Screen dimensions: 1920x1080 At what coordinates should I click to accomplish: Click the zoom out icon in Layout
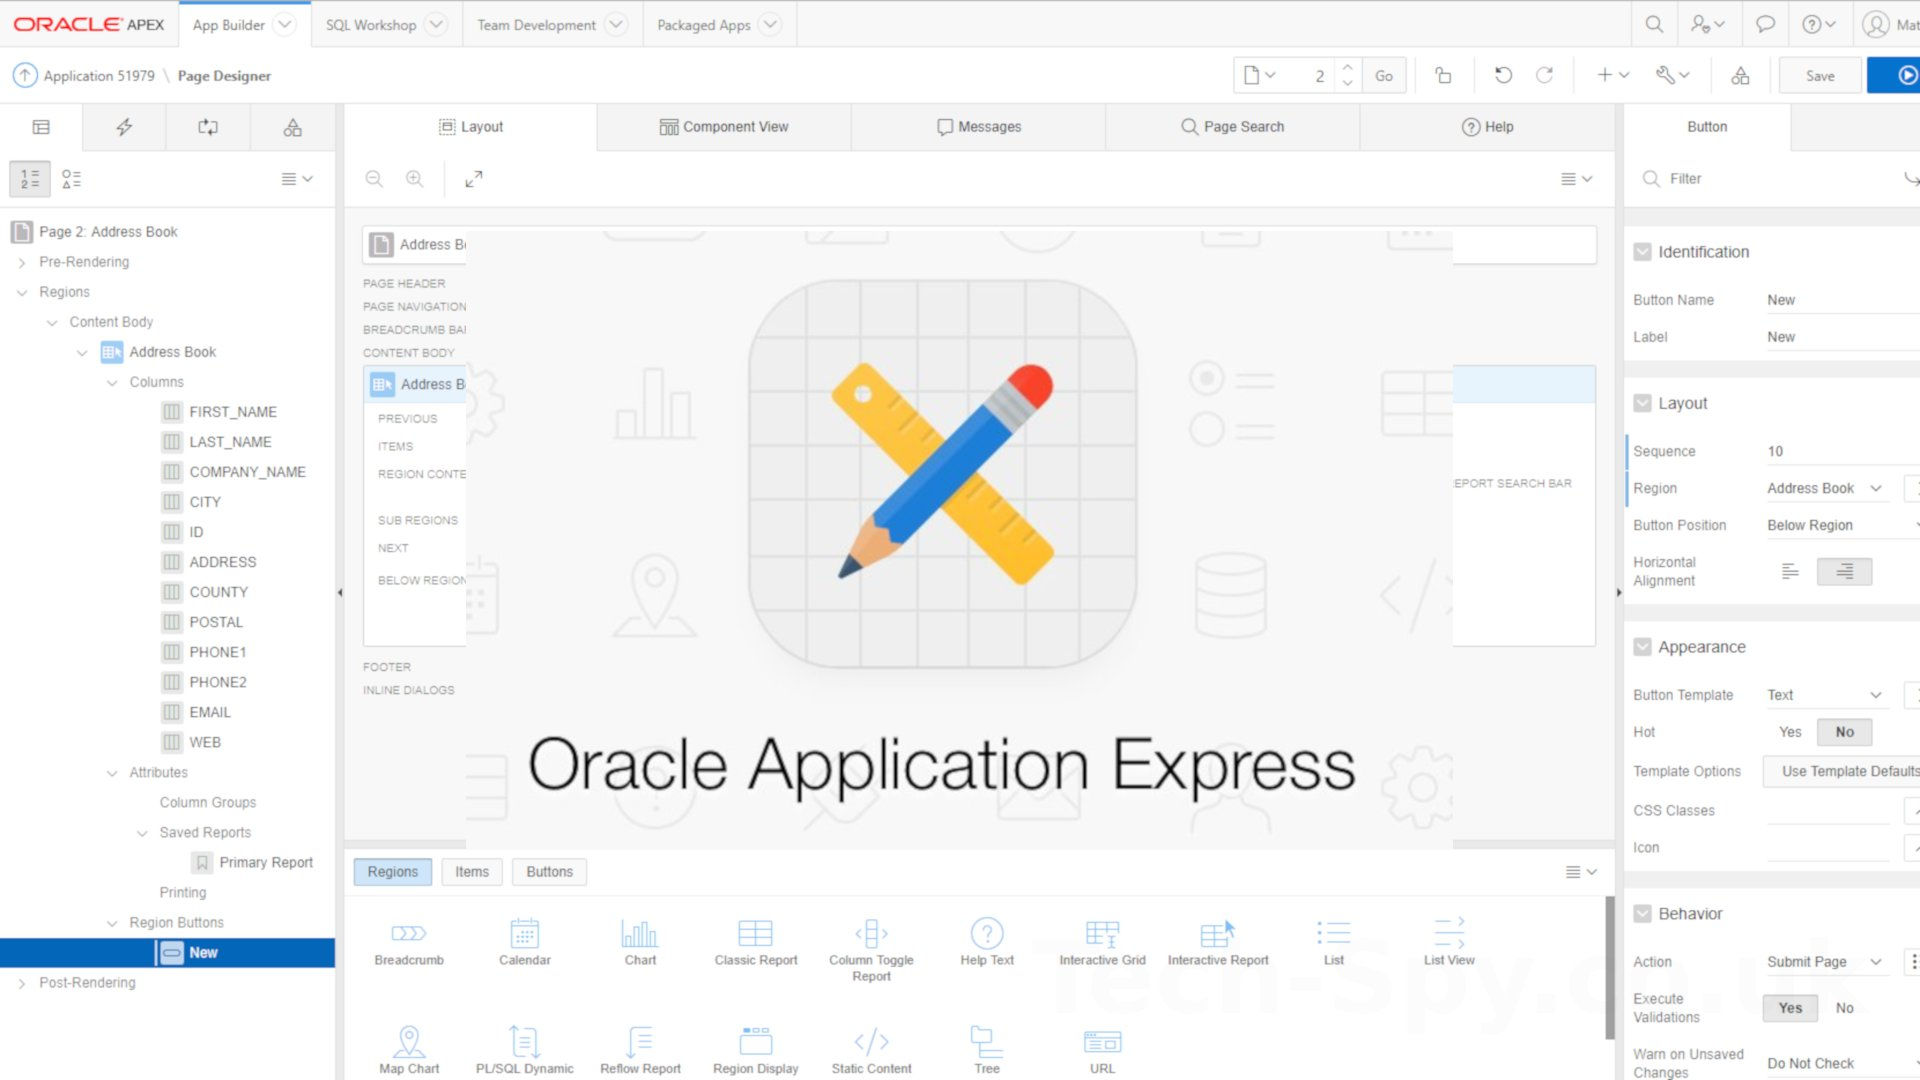(374, 178)
